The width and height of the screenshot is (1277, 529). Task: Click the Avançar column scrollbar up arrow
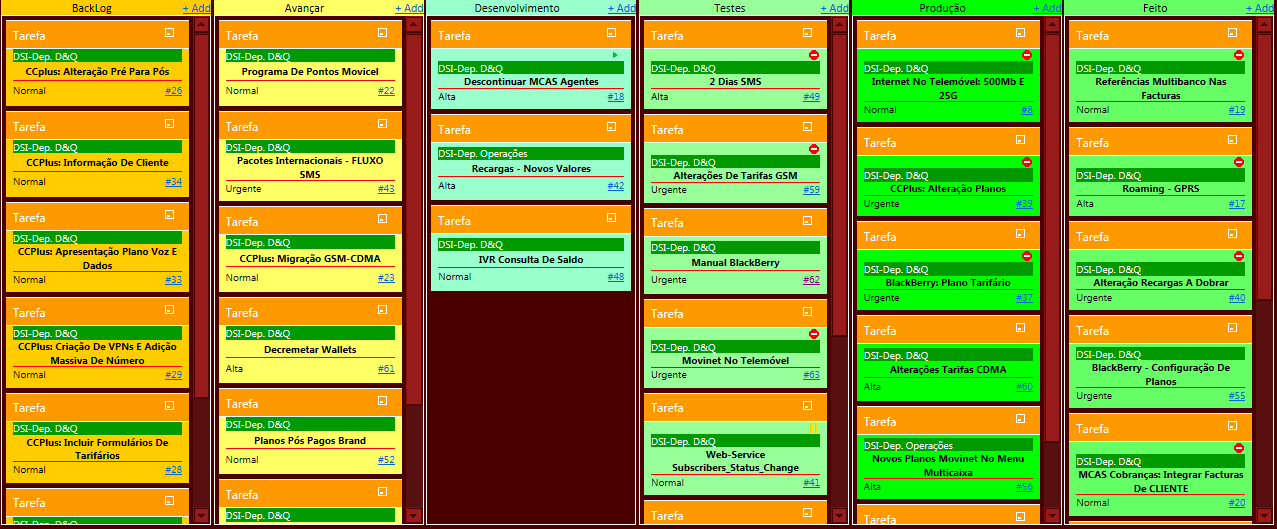(414, 25)
